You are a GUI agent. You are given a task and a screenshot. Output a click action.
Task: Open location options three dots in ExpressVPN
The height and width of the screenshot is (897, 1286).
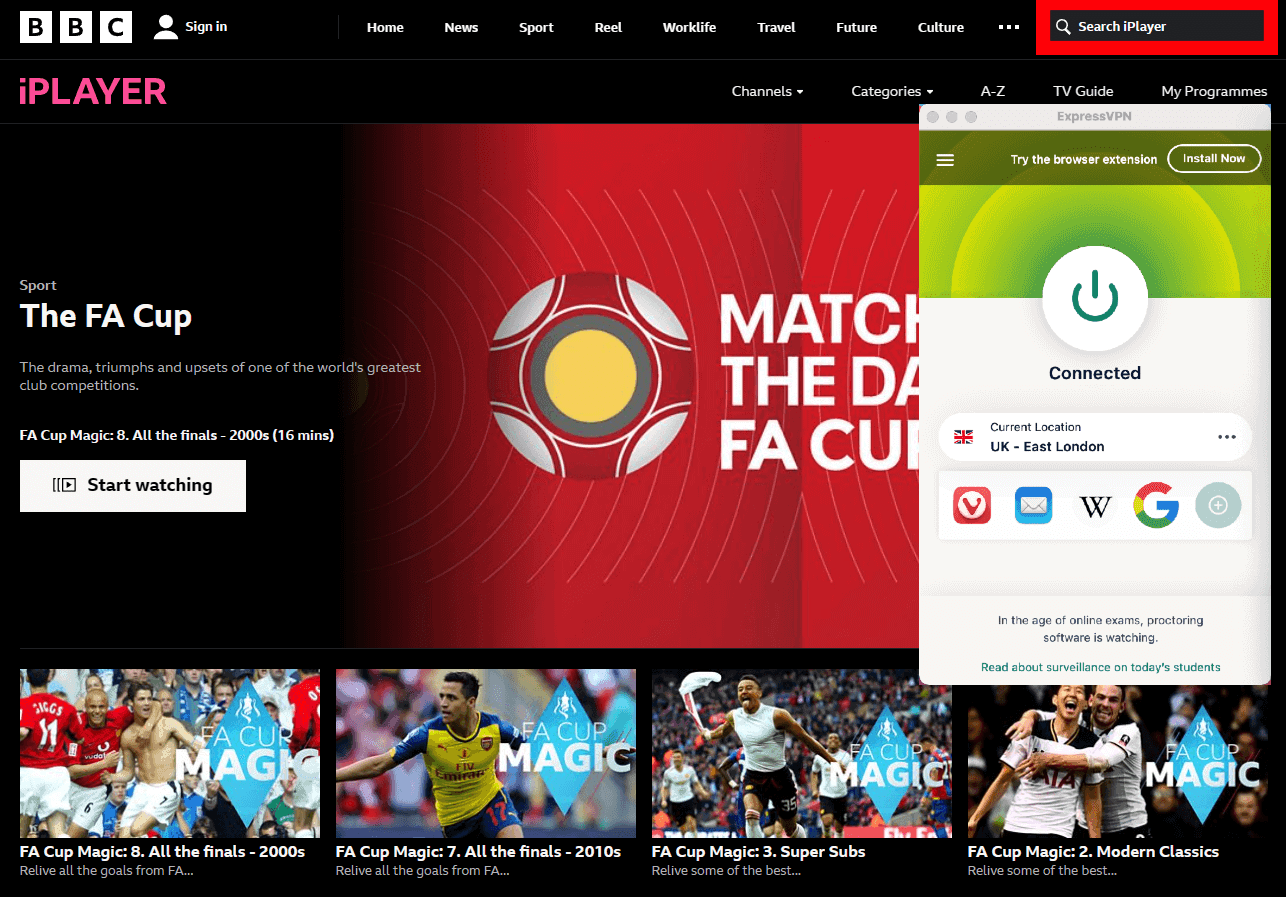click(x=1227, y=437)
